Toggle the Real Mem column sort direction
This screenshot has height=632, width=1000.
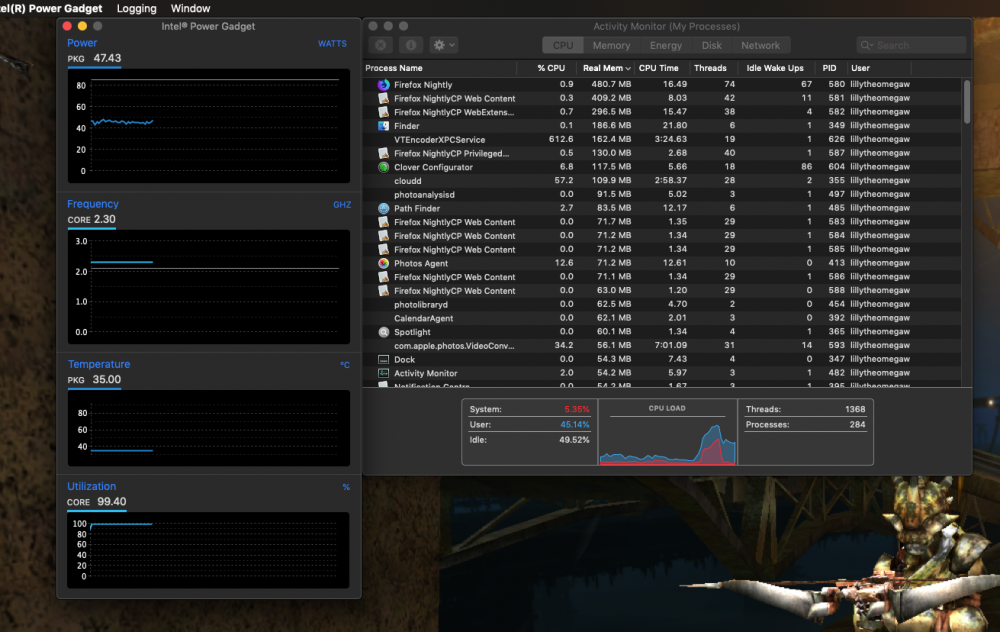point(606,68)
